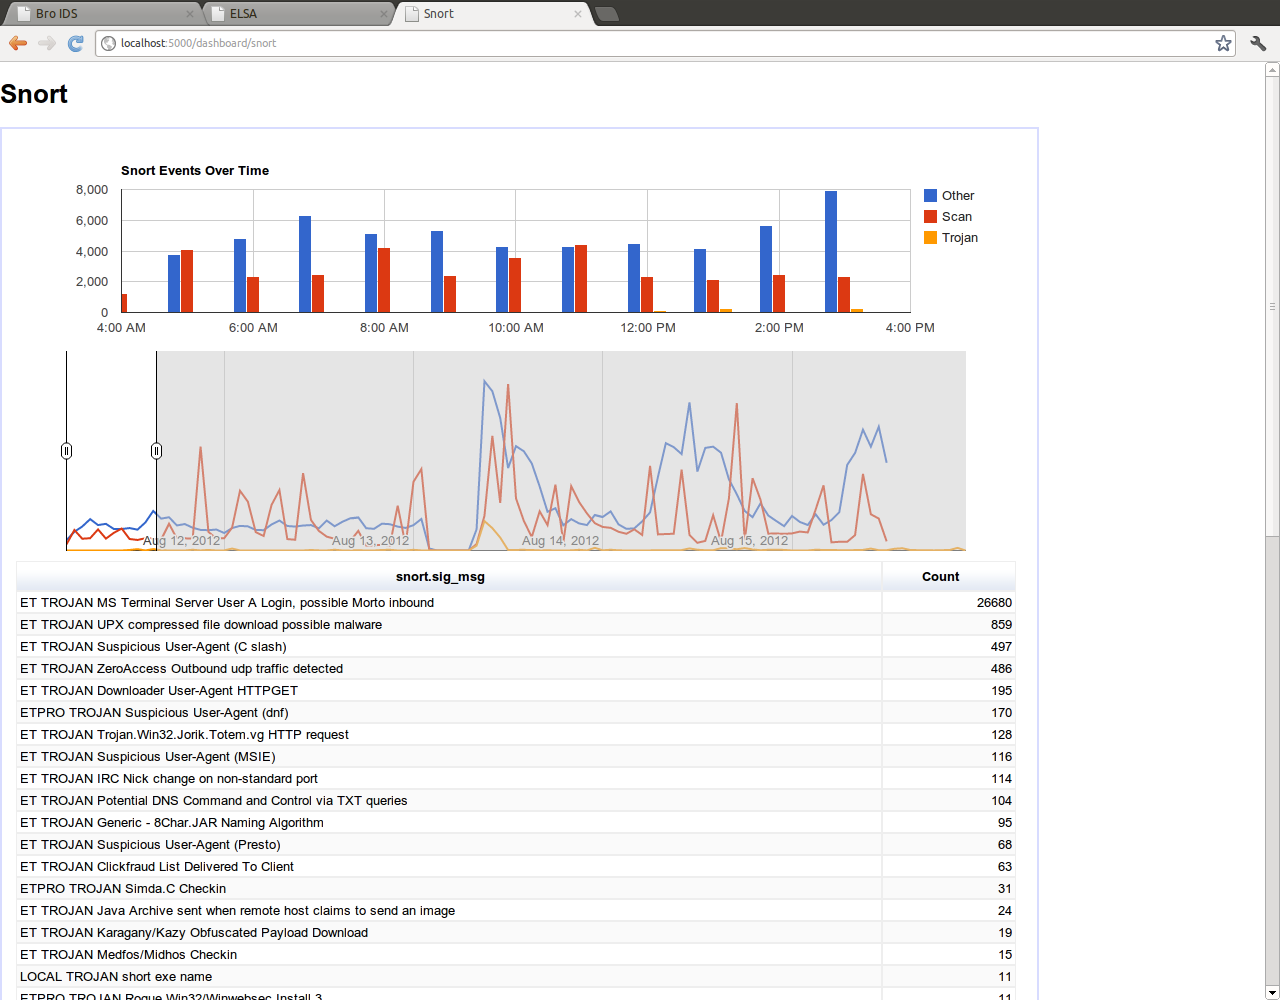The image size is (1280, 1000).
Task: Click the site identity globe in address bar
Action: click(108, 43)
